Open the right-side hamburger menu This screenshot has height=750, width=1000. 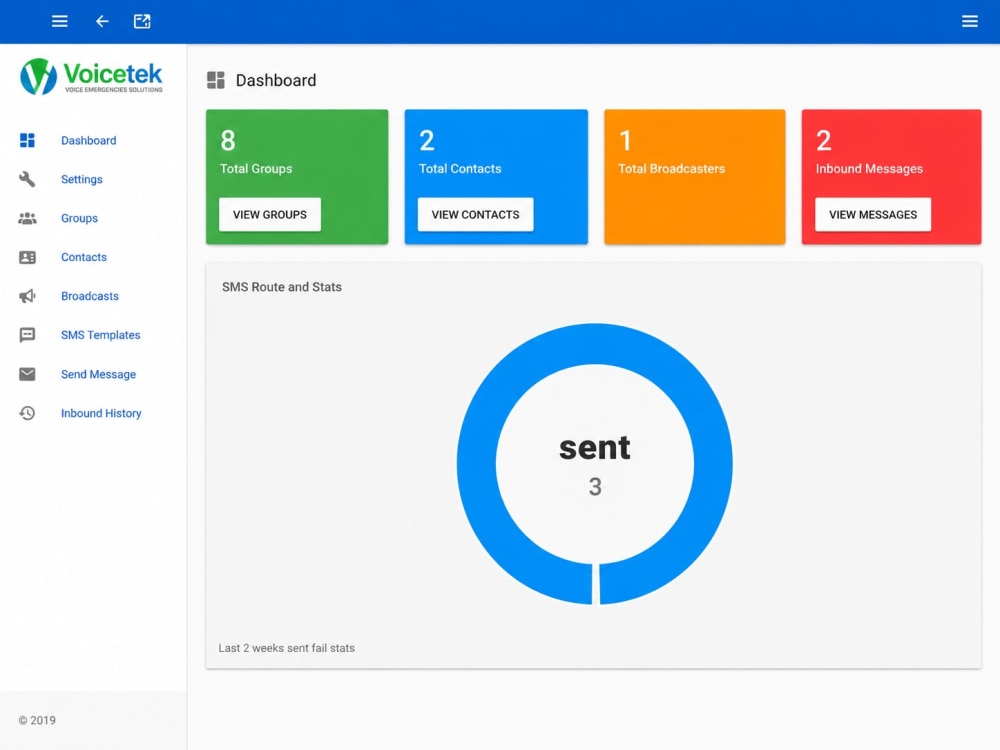pyautogui.click(x=969, y=21)
